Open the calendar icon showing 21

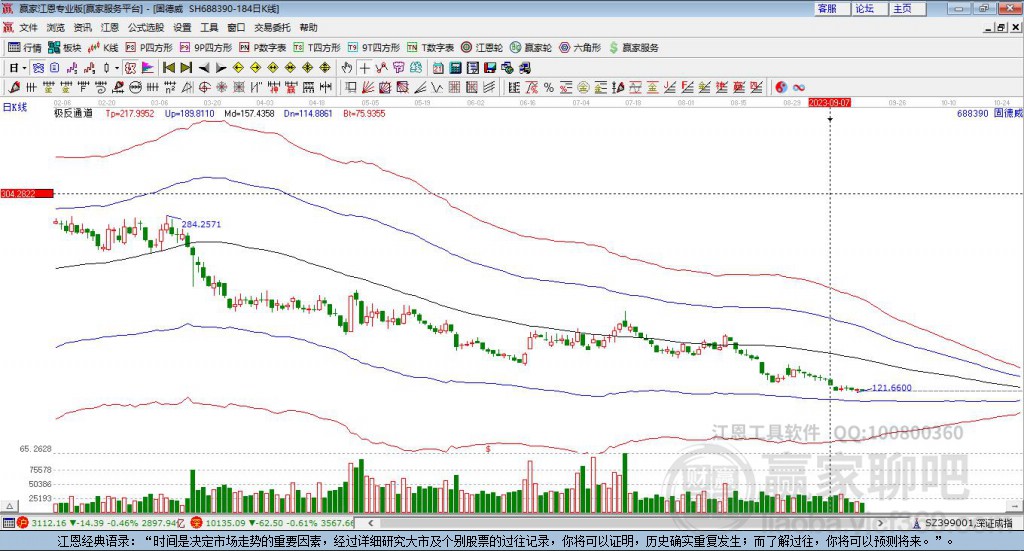point(438,68)
